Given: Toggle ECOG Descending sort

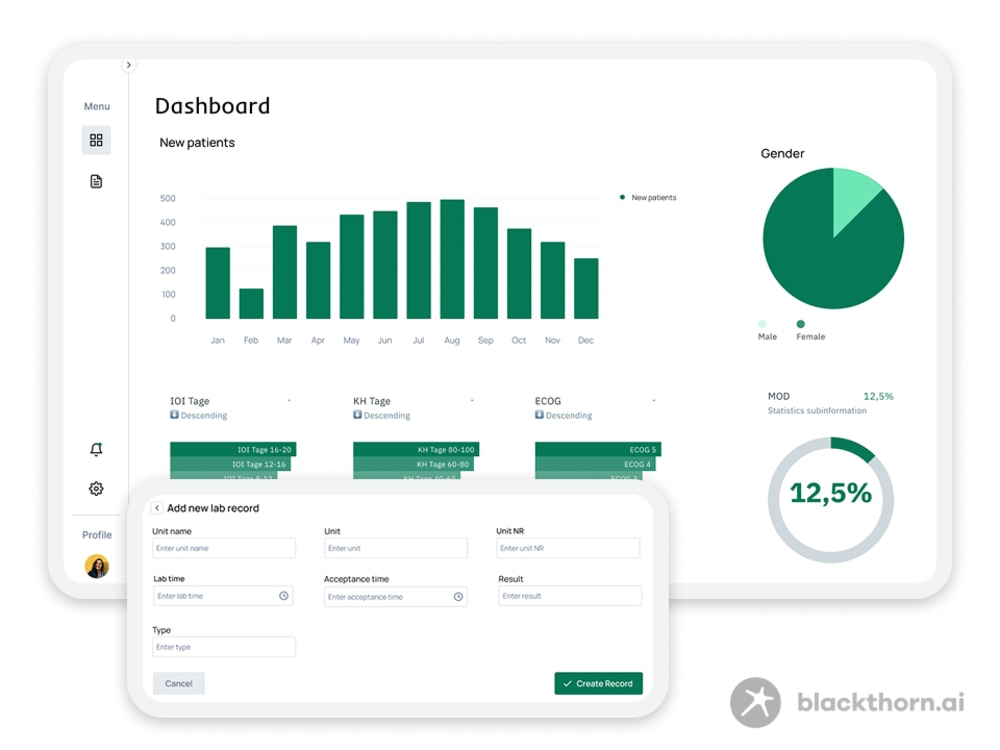Looking at the screenshot, I should [563, 415].
